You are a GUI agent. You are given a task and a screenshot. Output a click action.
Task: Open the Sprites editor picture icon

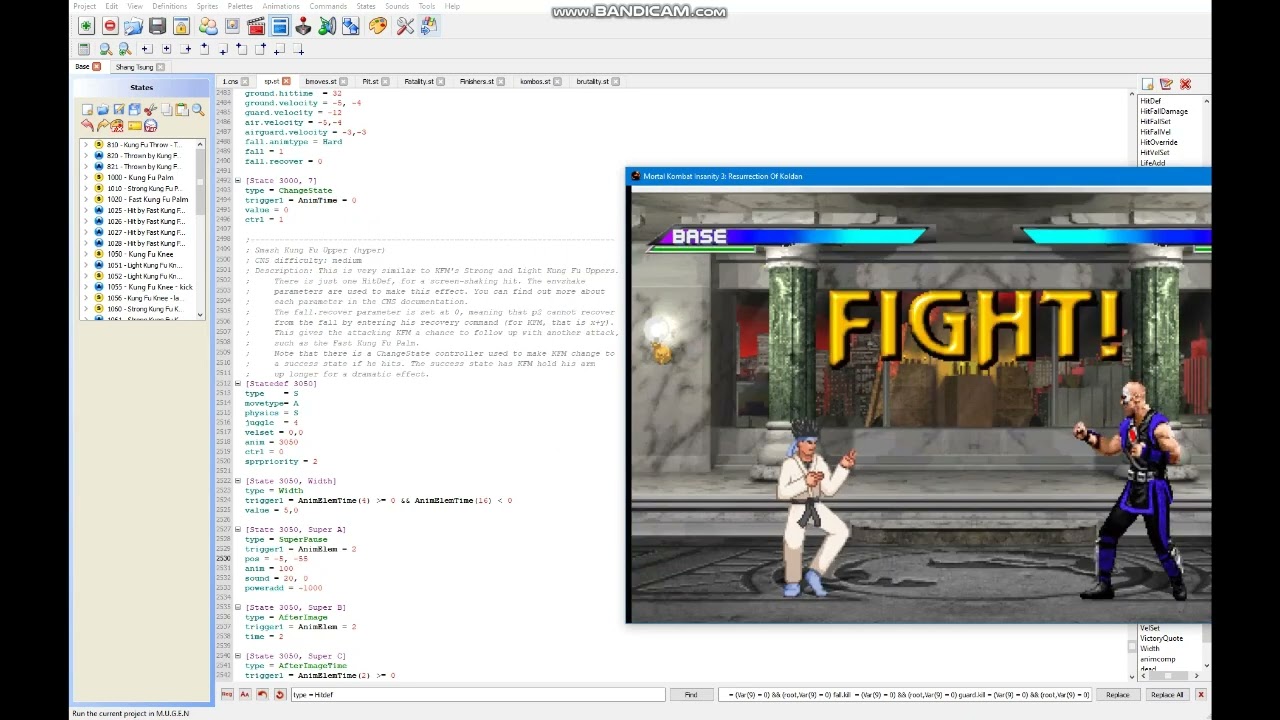point(232,27)
